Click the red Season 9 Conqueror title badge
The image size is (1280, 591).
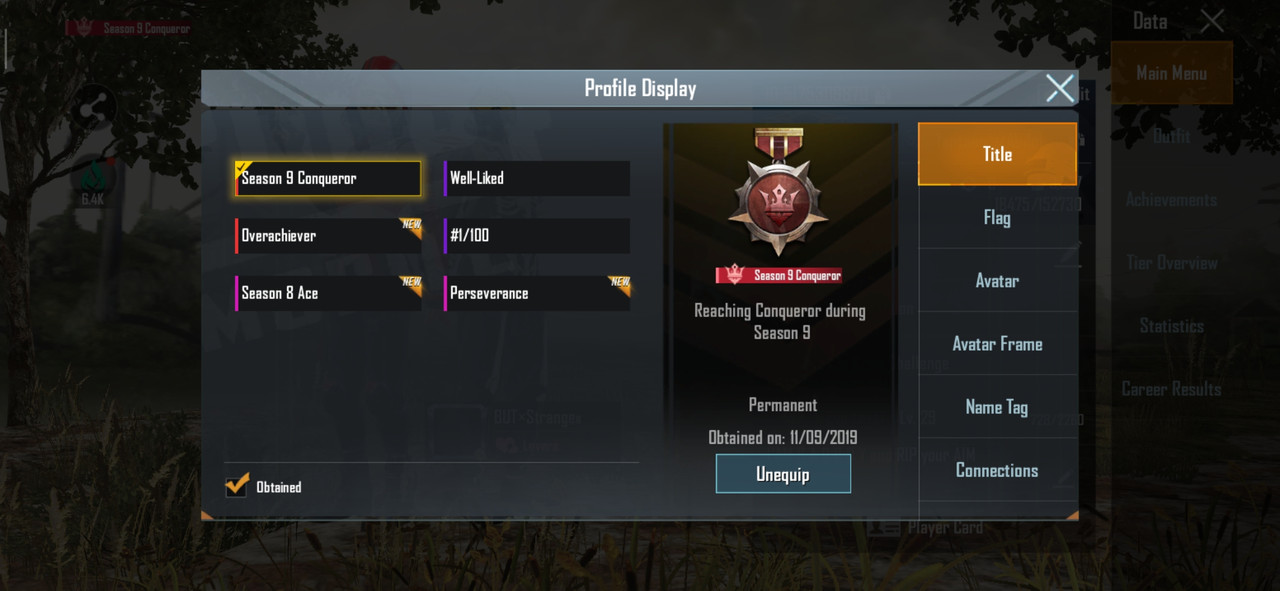780,275
